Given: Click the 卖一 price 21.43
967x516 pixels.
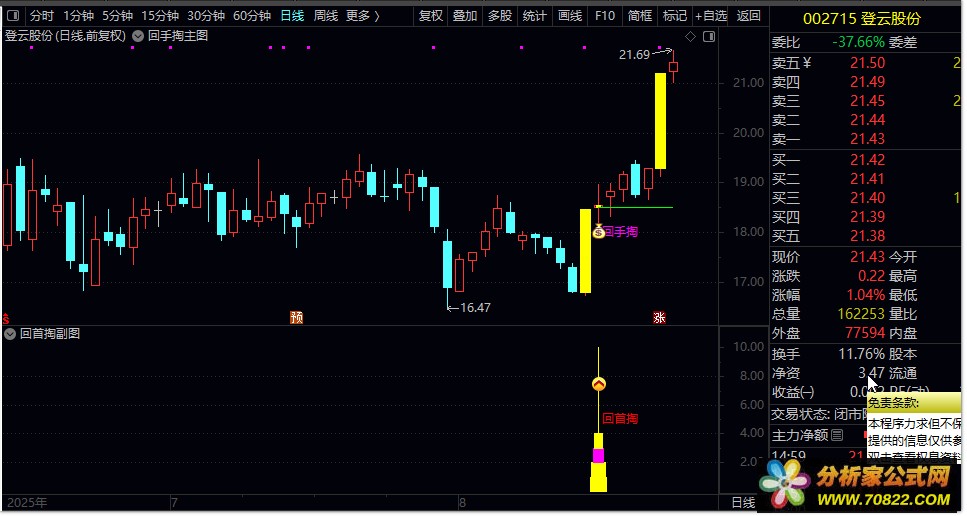Looking at the screenshot, I should 867,139.
